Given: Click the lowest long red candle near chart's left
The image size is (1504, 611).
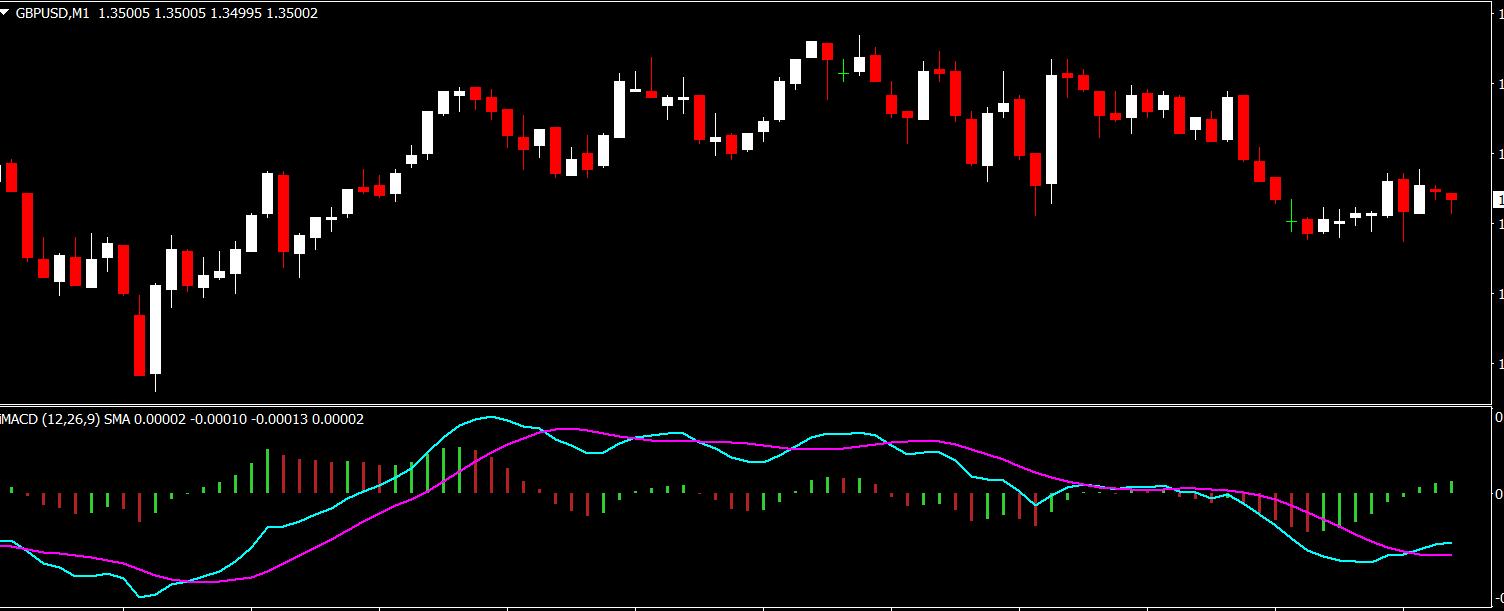Looking at the screenshot, I should 139,345.
